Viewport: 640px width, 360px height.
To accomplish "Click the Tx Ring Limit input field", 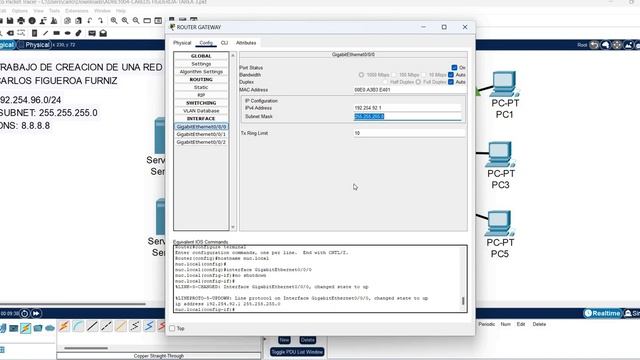I will (409, 133).
